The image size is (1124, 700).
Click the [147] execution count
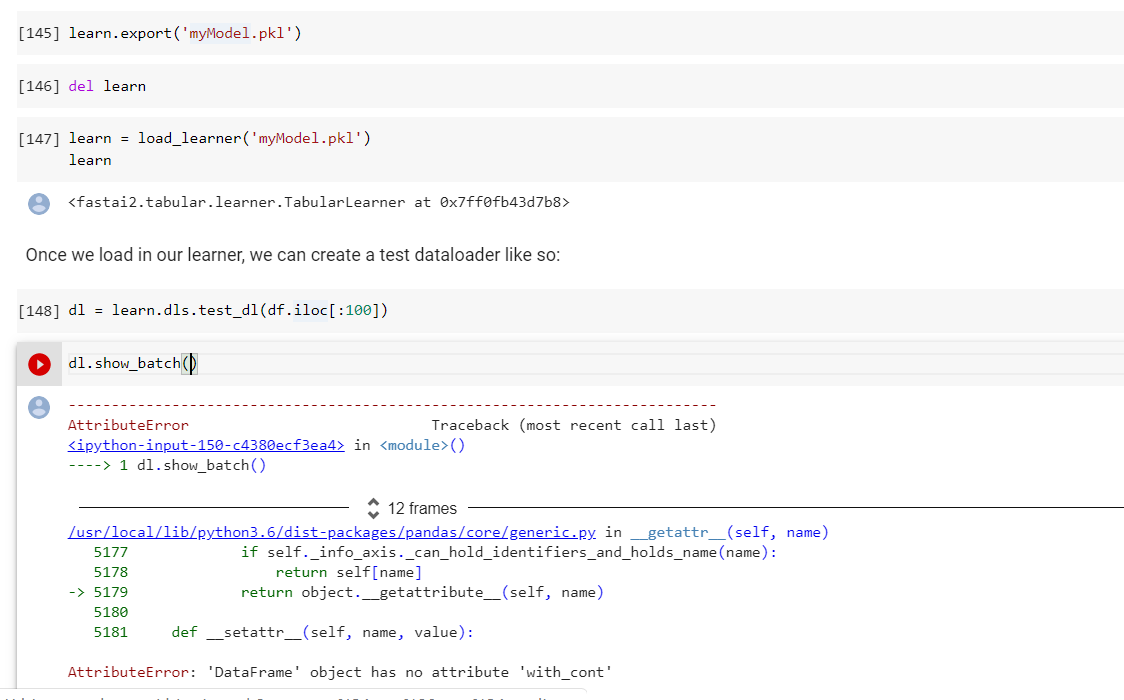(39, 138)
